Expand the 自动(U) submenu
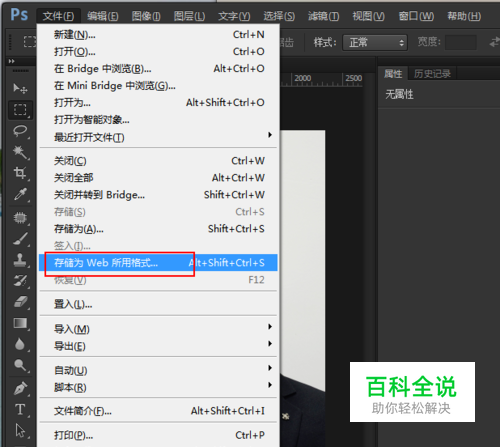Viewport: 500px width, 447px height. click(158, 370)
